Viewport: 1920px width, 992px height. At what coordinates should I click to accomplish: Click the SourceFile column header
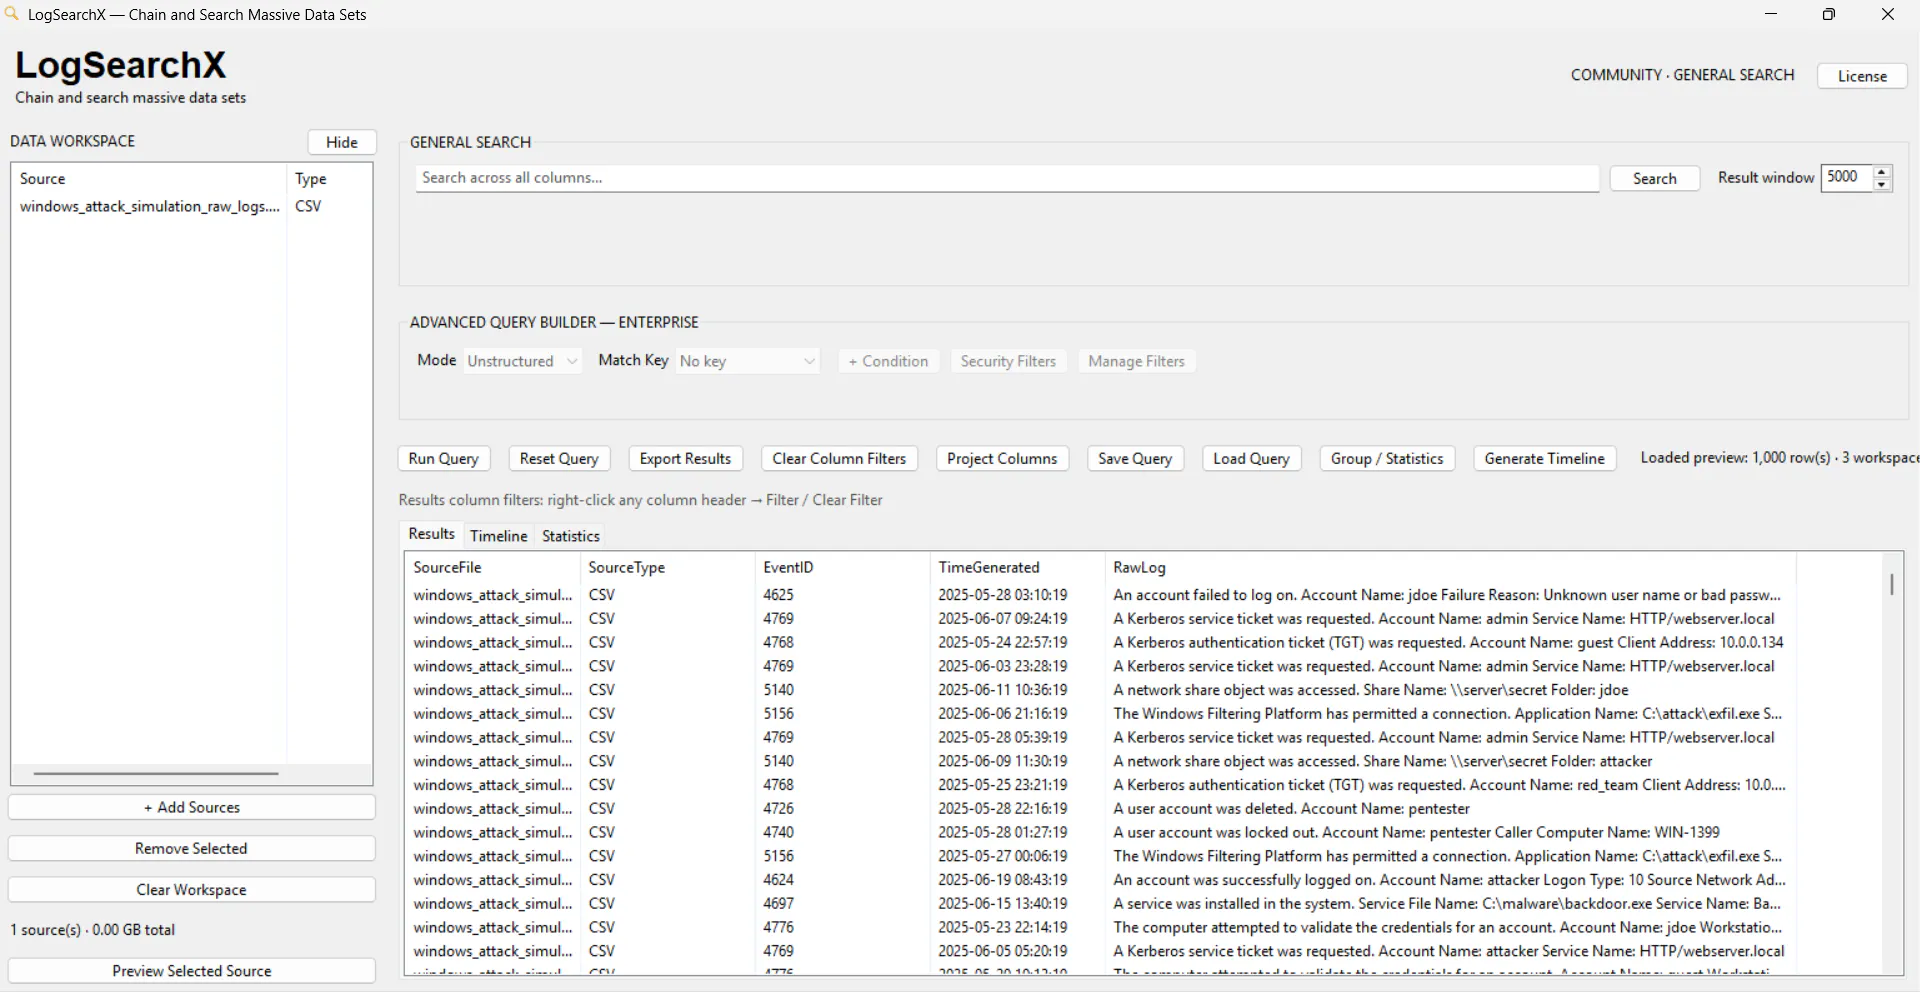[493, 567]
